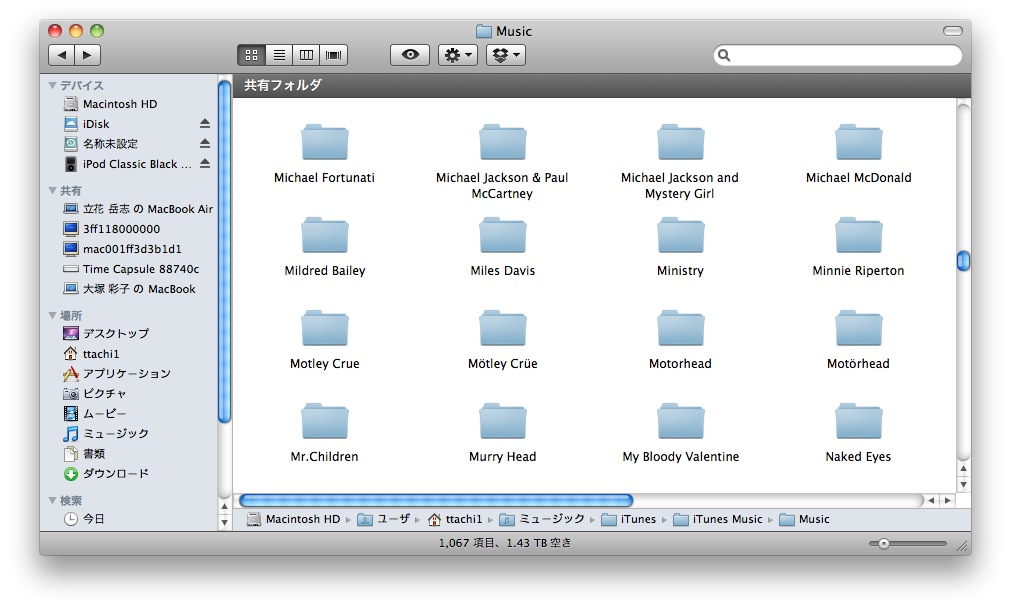Select the Mr.Children folder icon
This screenshot has height=615, width=1011.
[x=325, y=422]
